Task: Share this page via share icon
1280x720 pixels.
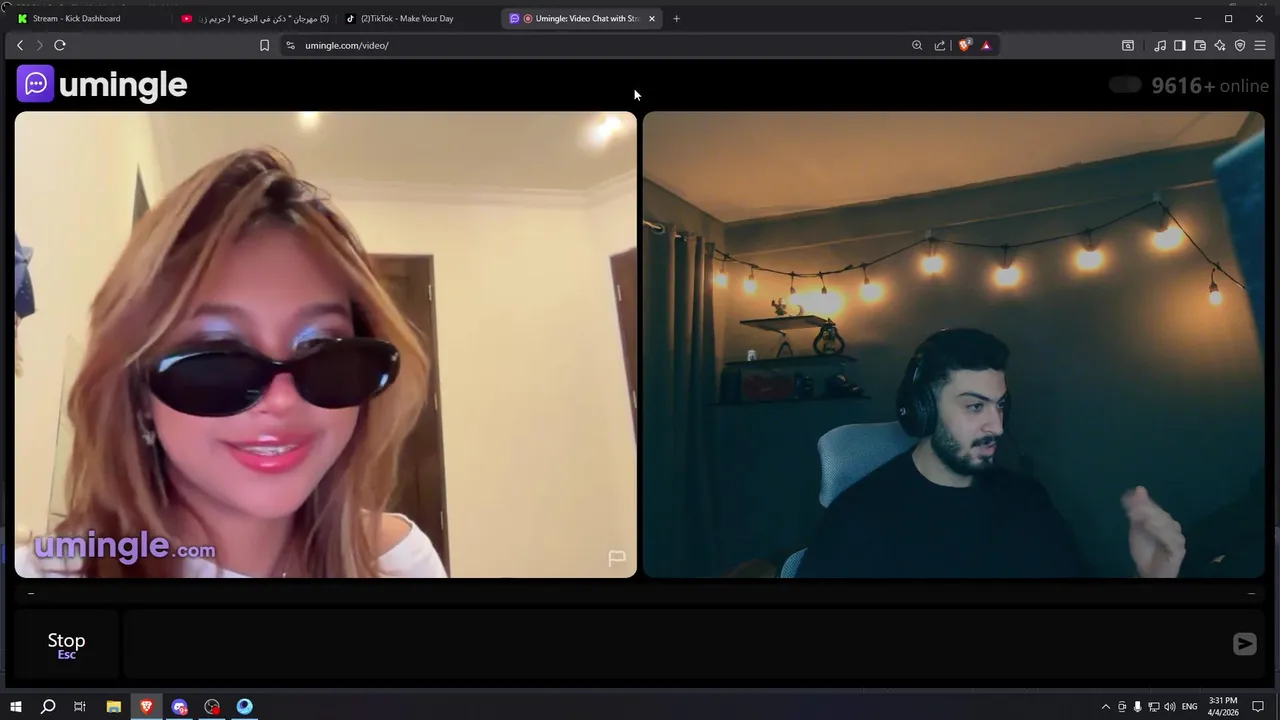Action: click(940, 45)
